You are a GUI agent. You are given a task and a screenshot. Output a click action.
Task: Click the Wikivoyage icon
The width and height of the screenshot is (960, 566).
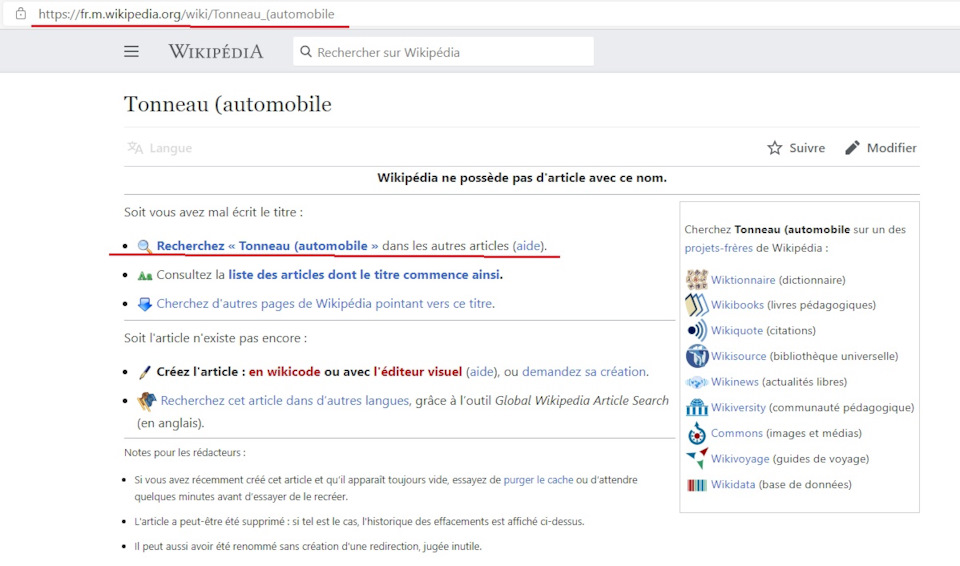click(696, 459)
